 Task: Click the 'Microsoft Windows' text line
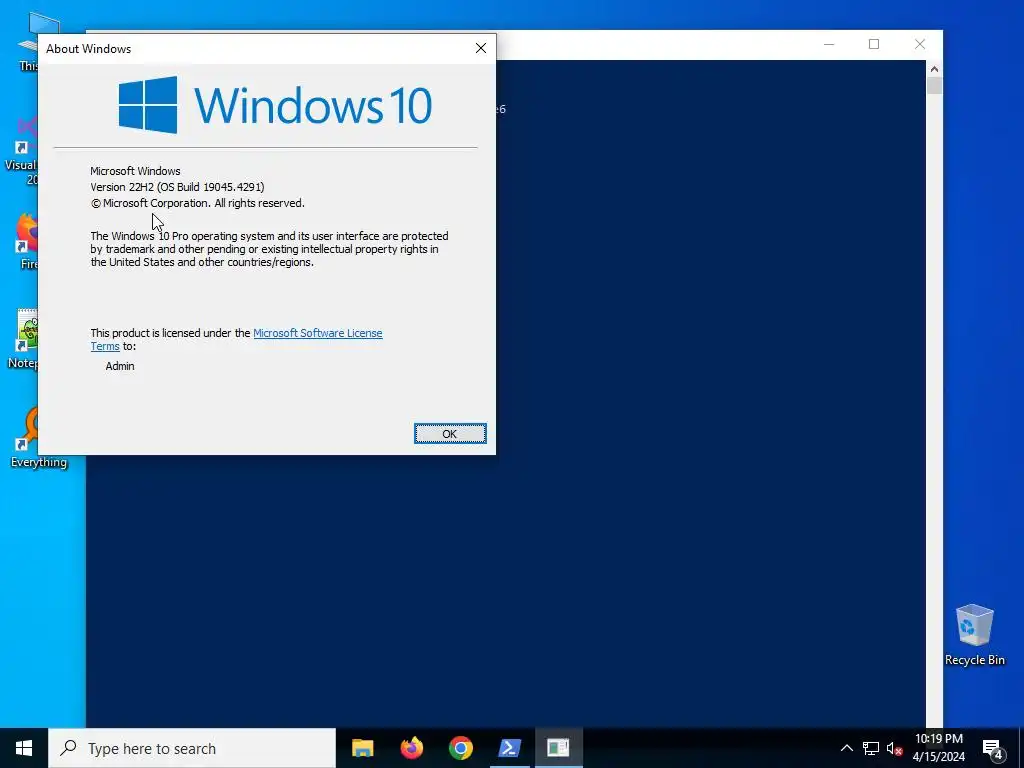click(x=135, y=171)
